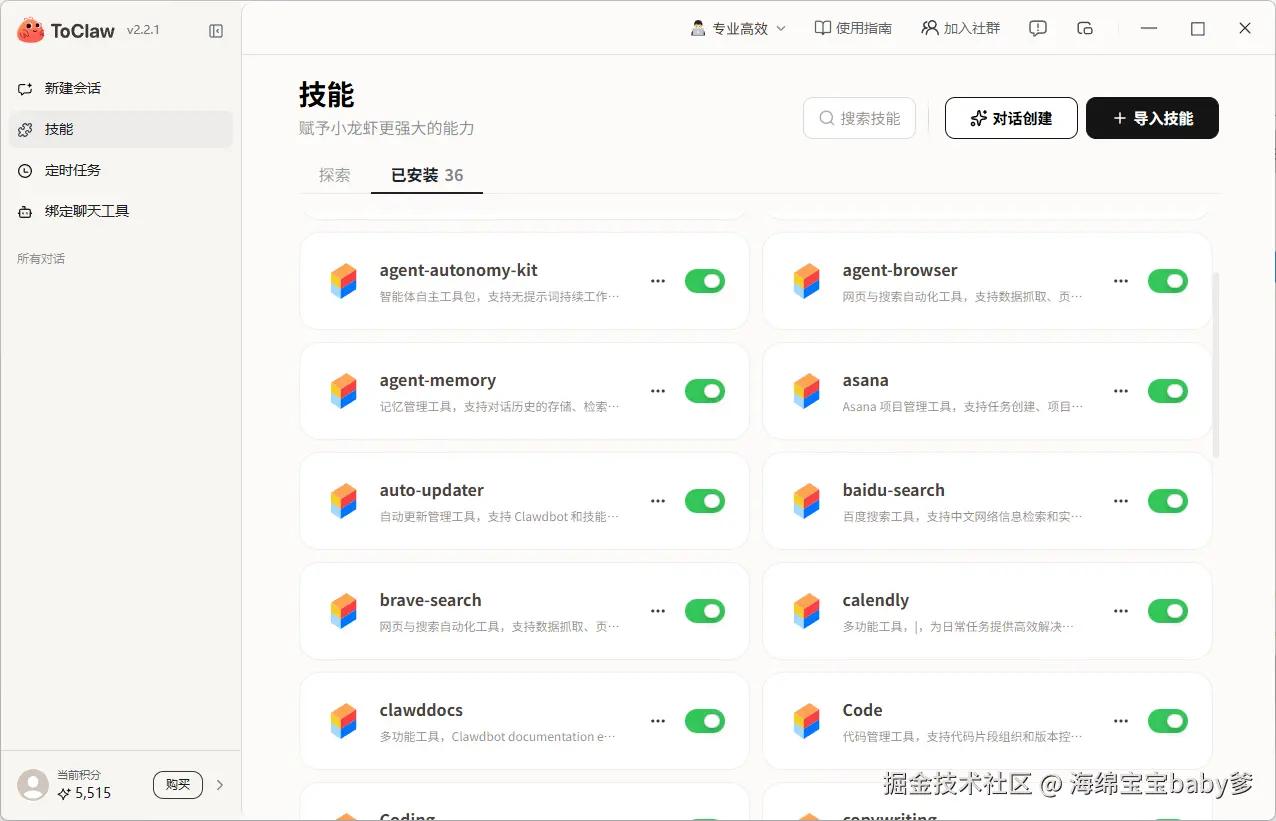Toggle off brave-search skill
Screen dimensions: 1276x821
tap(705, 611)
